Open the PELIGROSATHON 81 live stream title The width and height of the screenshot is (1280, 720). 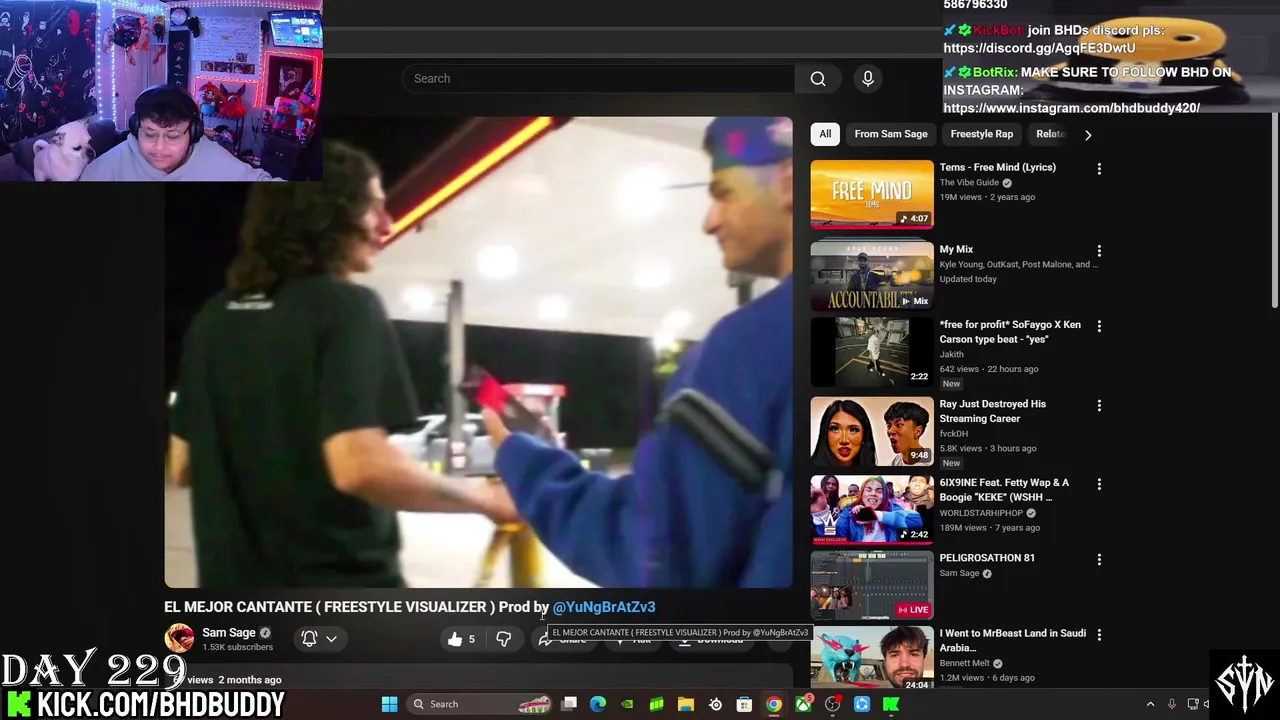coord(987,558)
